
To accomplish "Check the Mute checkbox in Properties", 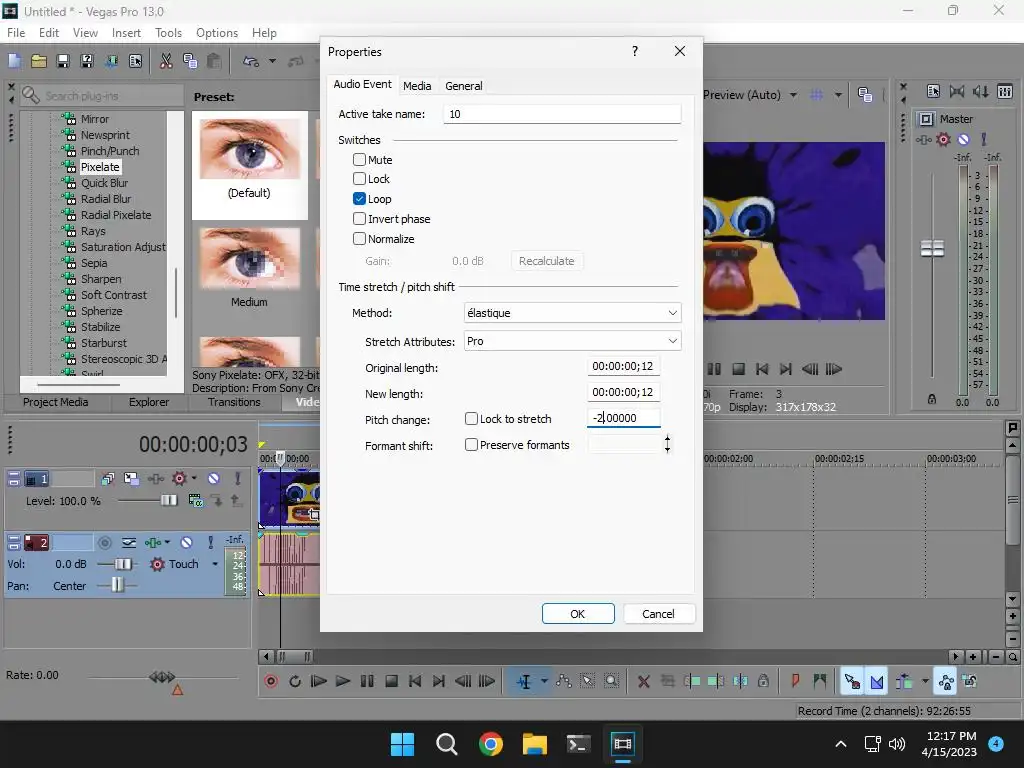I will (x=359, y=159).
